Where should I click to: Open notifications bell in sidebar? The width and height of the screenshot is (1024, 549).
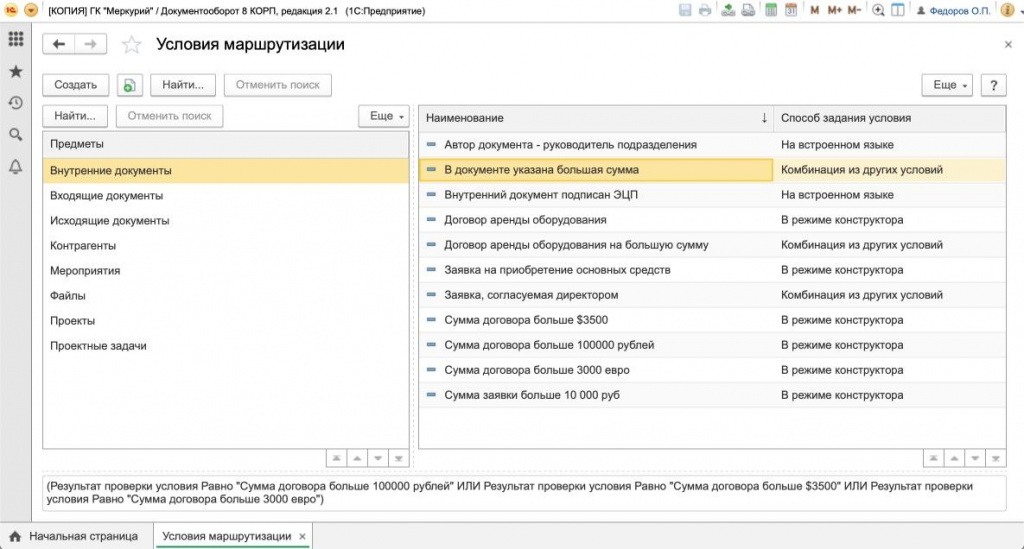(x=15, y=167)
